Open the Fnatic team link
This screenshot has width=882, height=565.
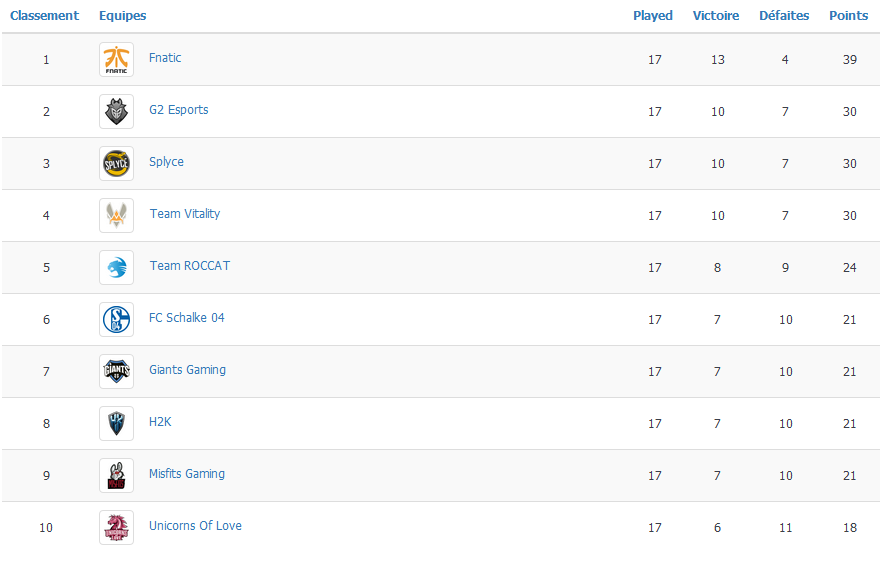click(165, 57)
